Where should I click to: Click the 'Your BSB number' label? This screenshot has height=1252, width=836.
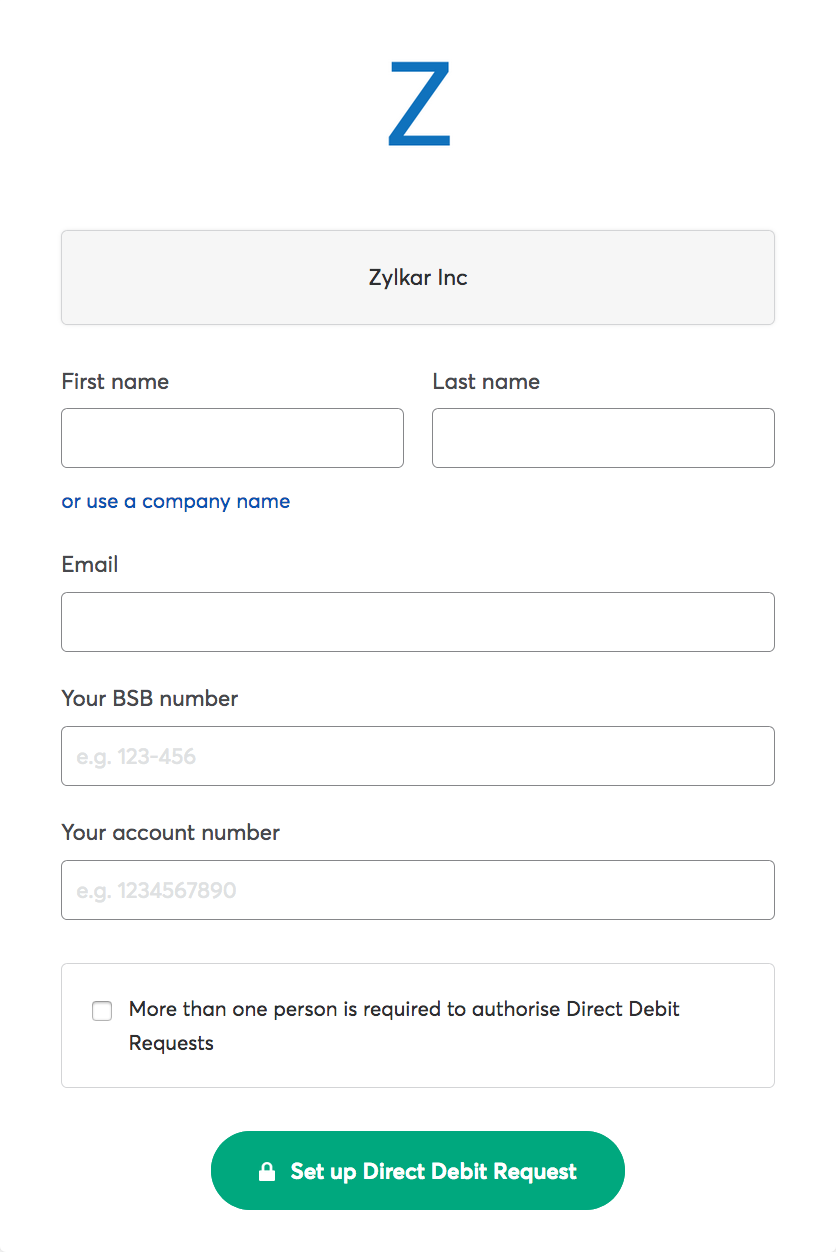(150, 698)
